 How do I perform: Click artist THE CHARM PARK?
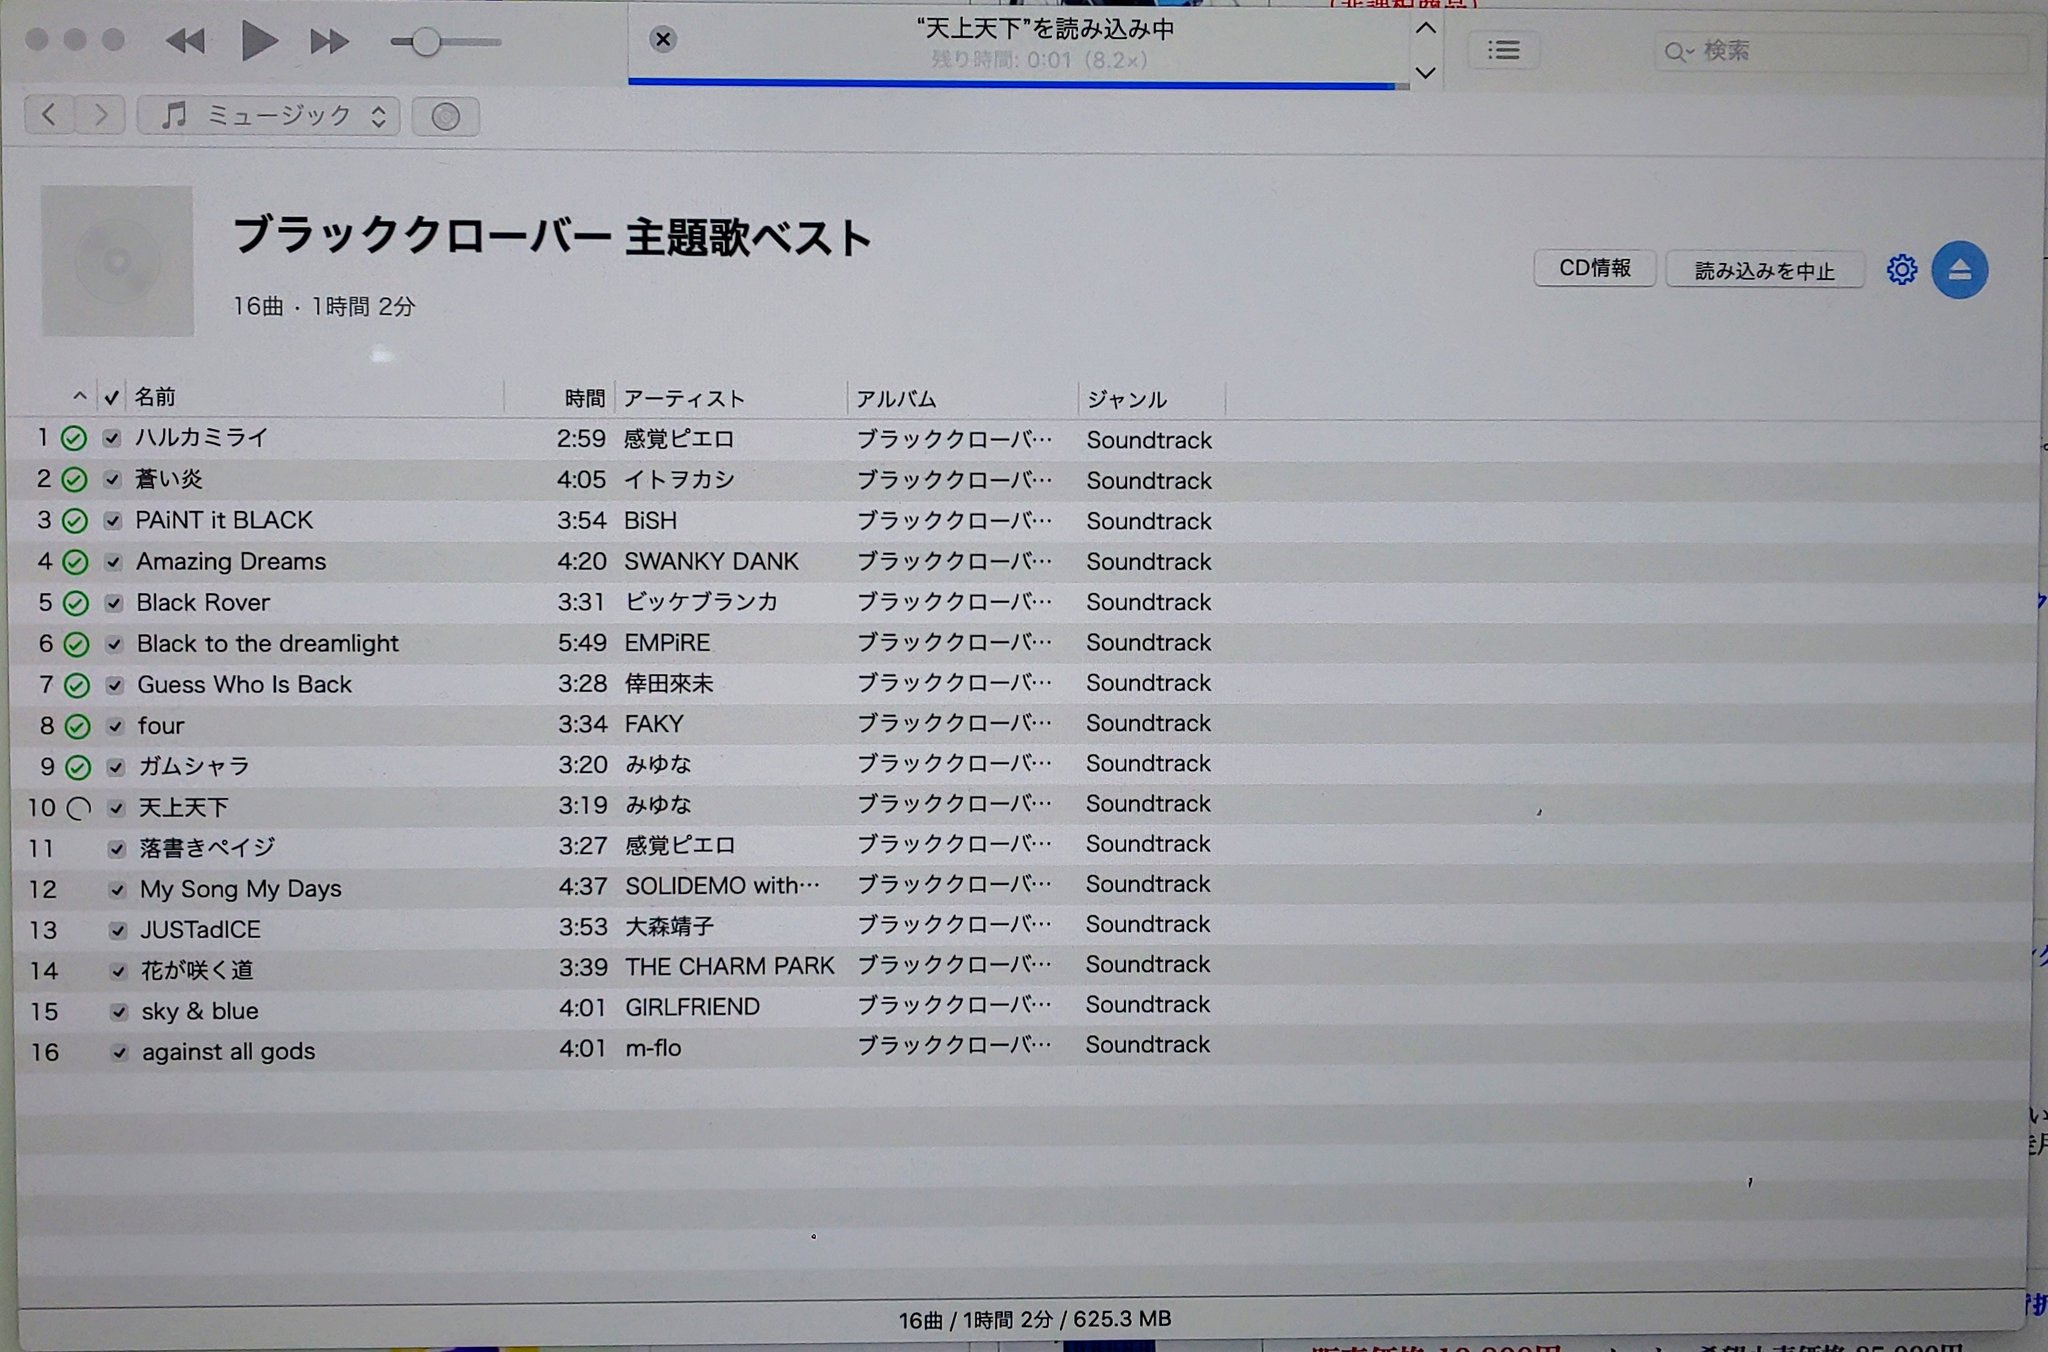click(x=730, y=966)
